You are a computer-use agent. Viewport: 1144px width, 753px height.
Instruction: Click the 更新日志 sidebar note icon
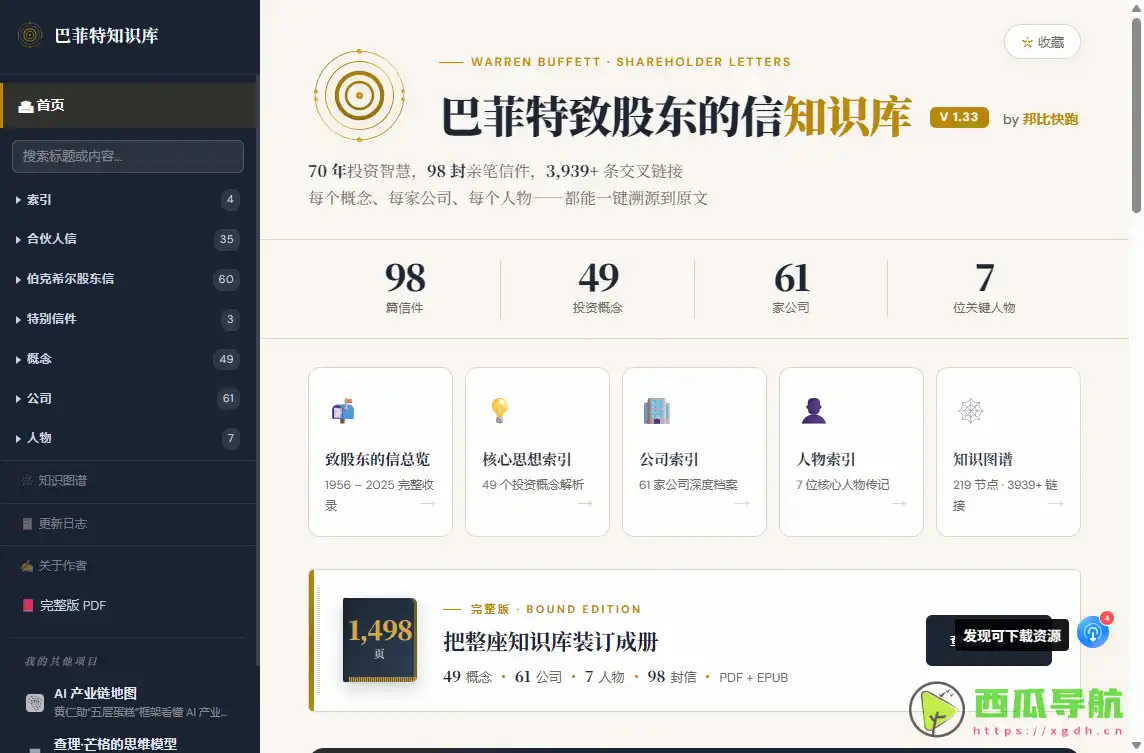(x=28, y=524)
